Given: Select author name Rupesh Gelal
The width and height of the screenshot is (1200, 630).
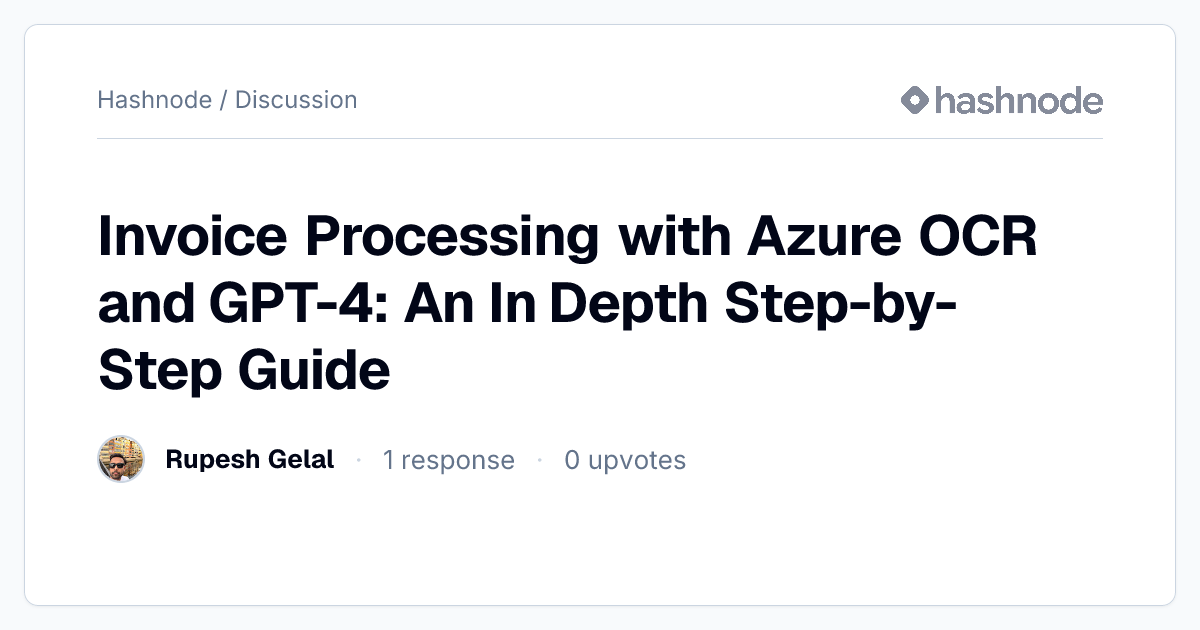Looking at the screenshot, I should (x=250, y=460).
